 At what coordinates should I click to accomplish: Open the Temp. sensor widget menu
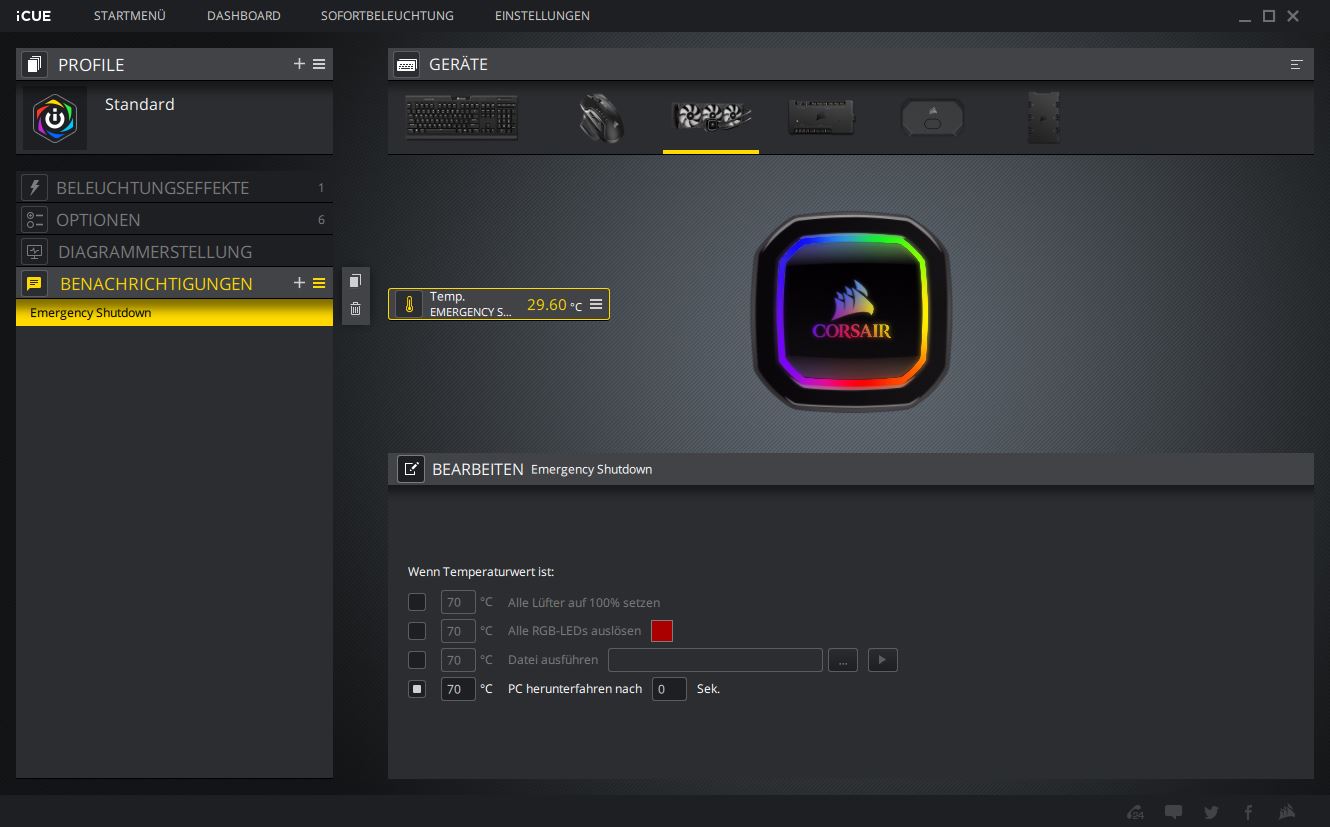(596, 304)
